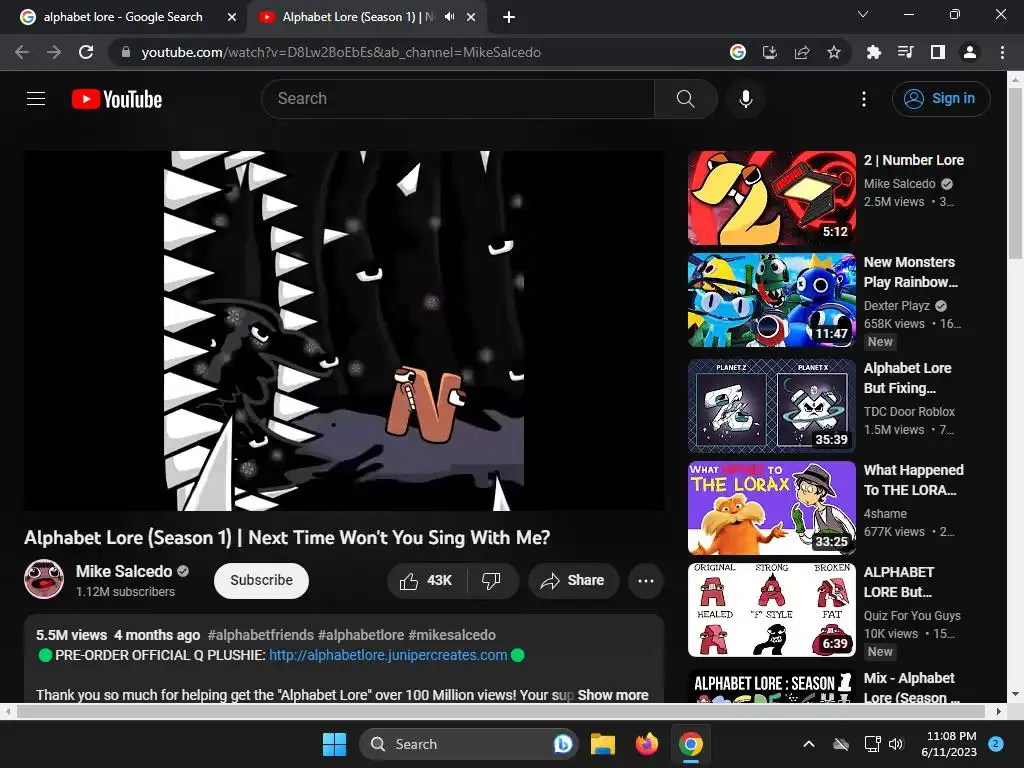Open the tab search dropdown chevron
The image size is (1024, 768).
(x=863, y=14)
